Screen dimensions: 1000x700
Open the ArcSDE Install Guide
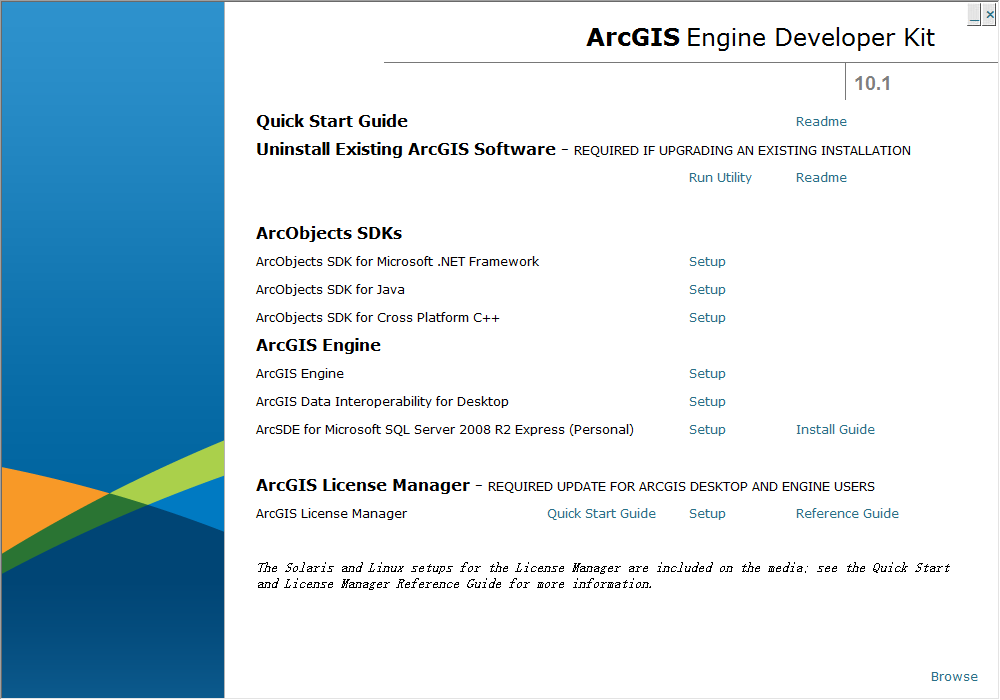coord(835,429)
